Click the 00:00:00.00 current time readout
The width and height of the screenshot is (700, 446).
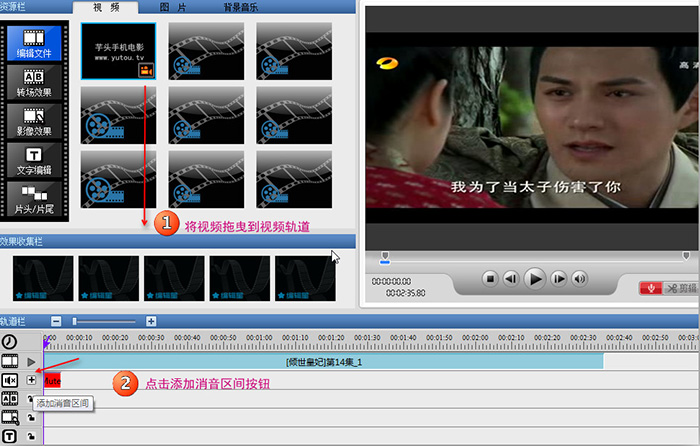[x=391, y=282]
